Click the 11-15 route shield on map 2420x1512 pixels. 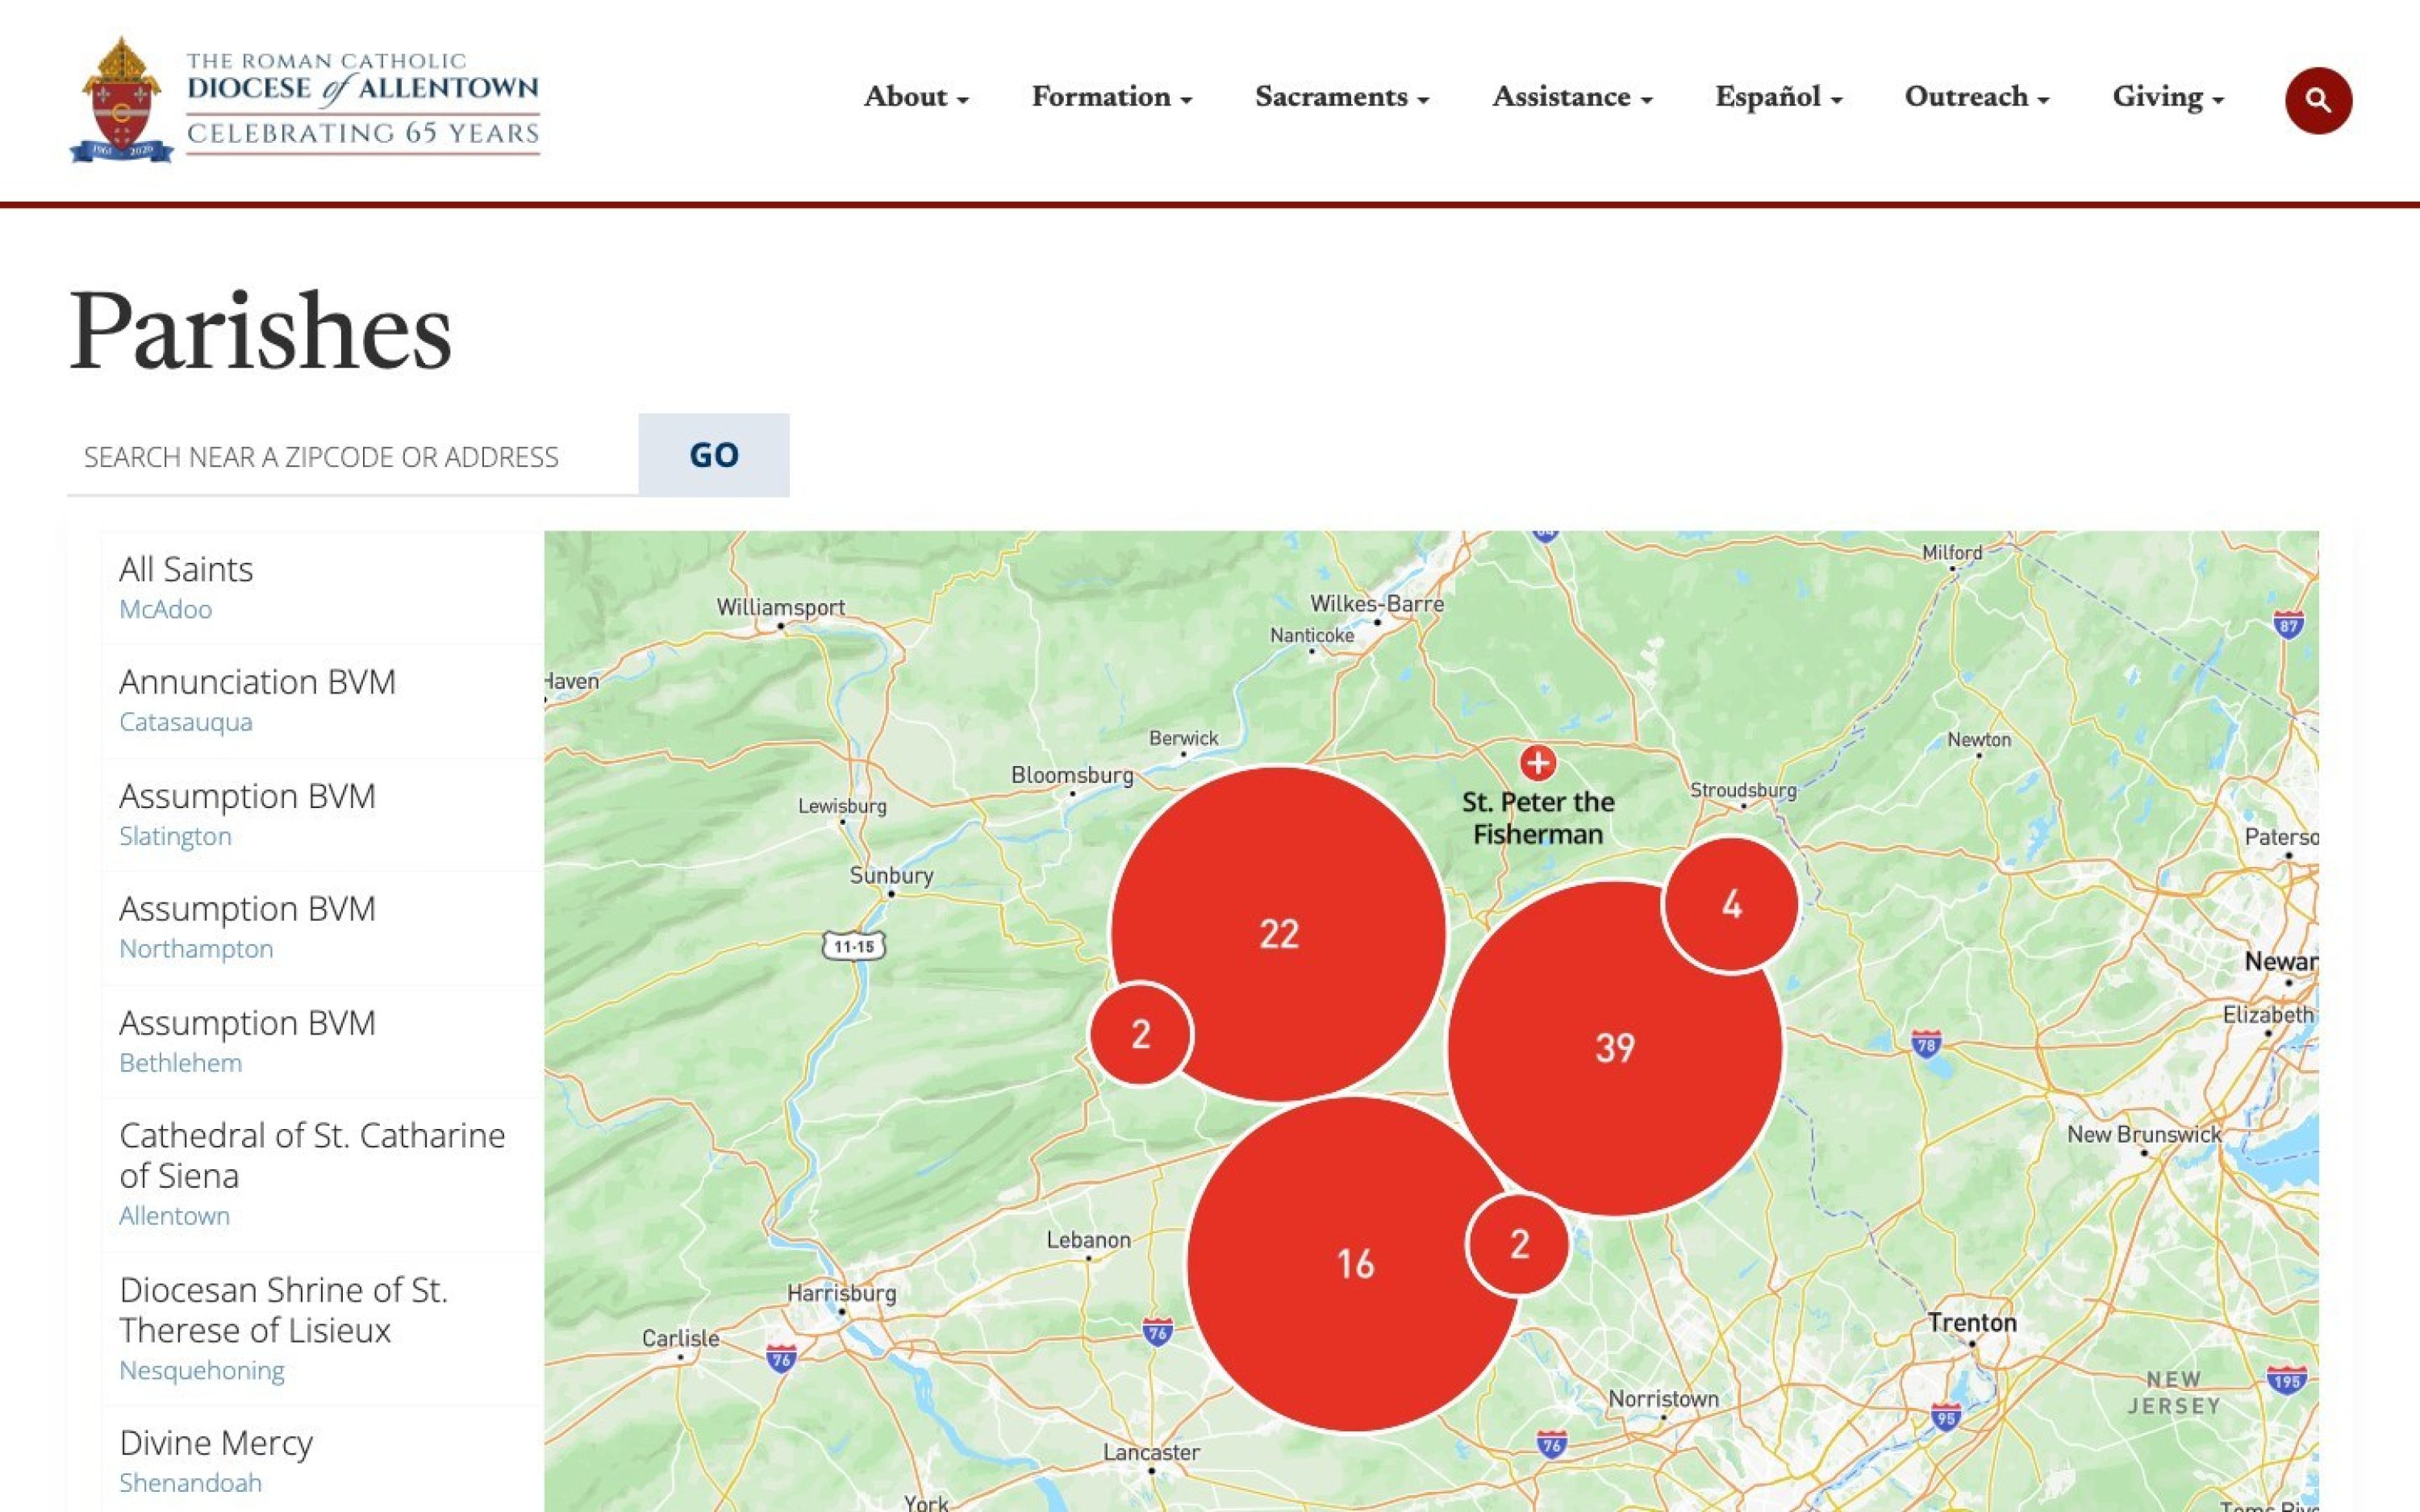(853, 946)
